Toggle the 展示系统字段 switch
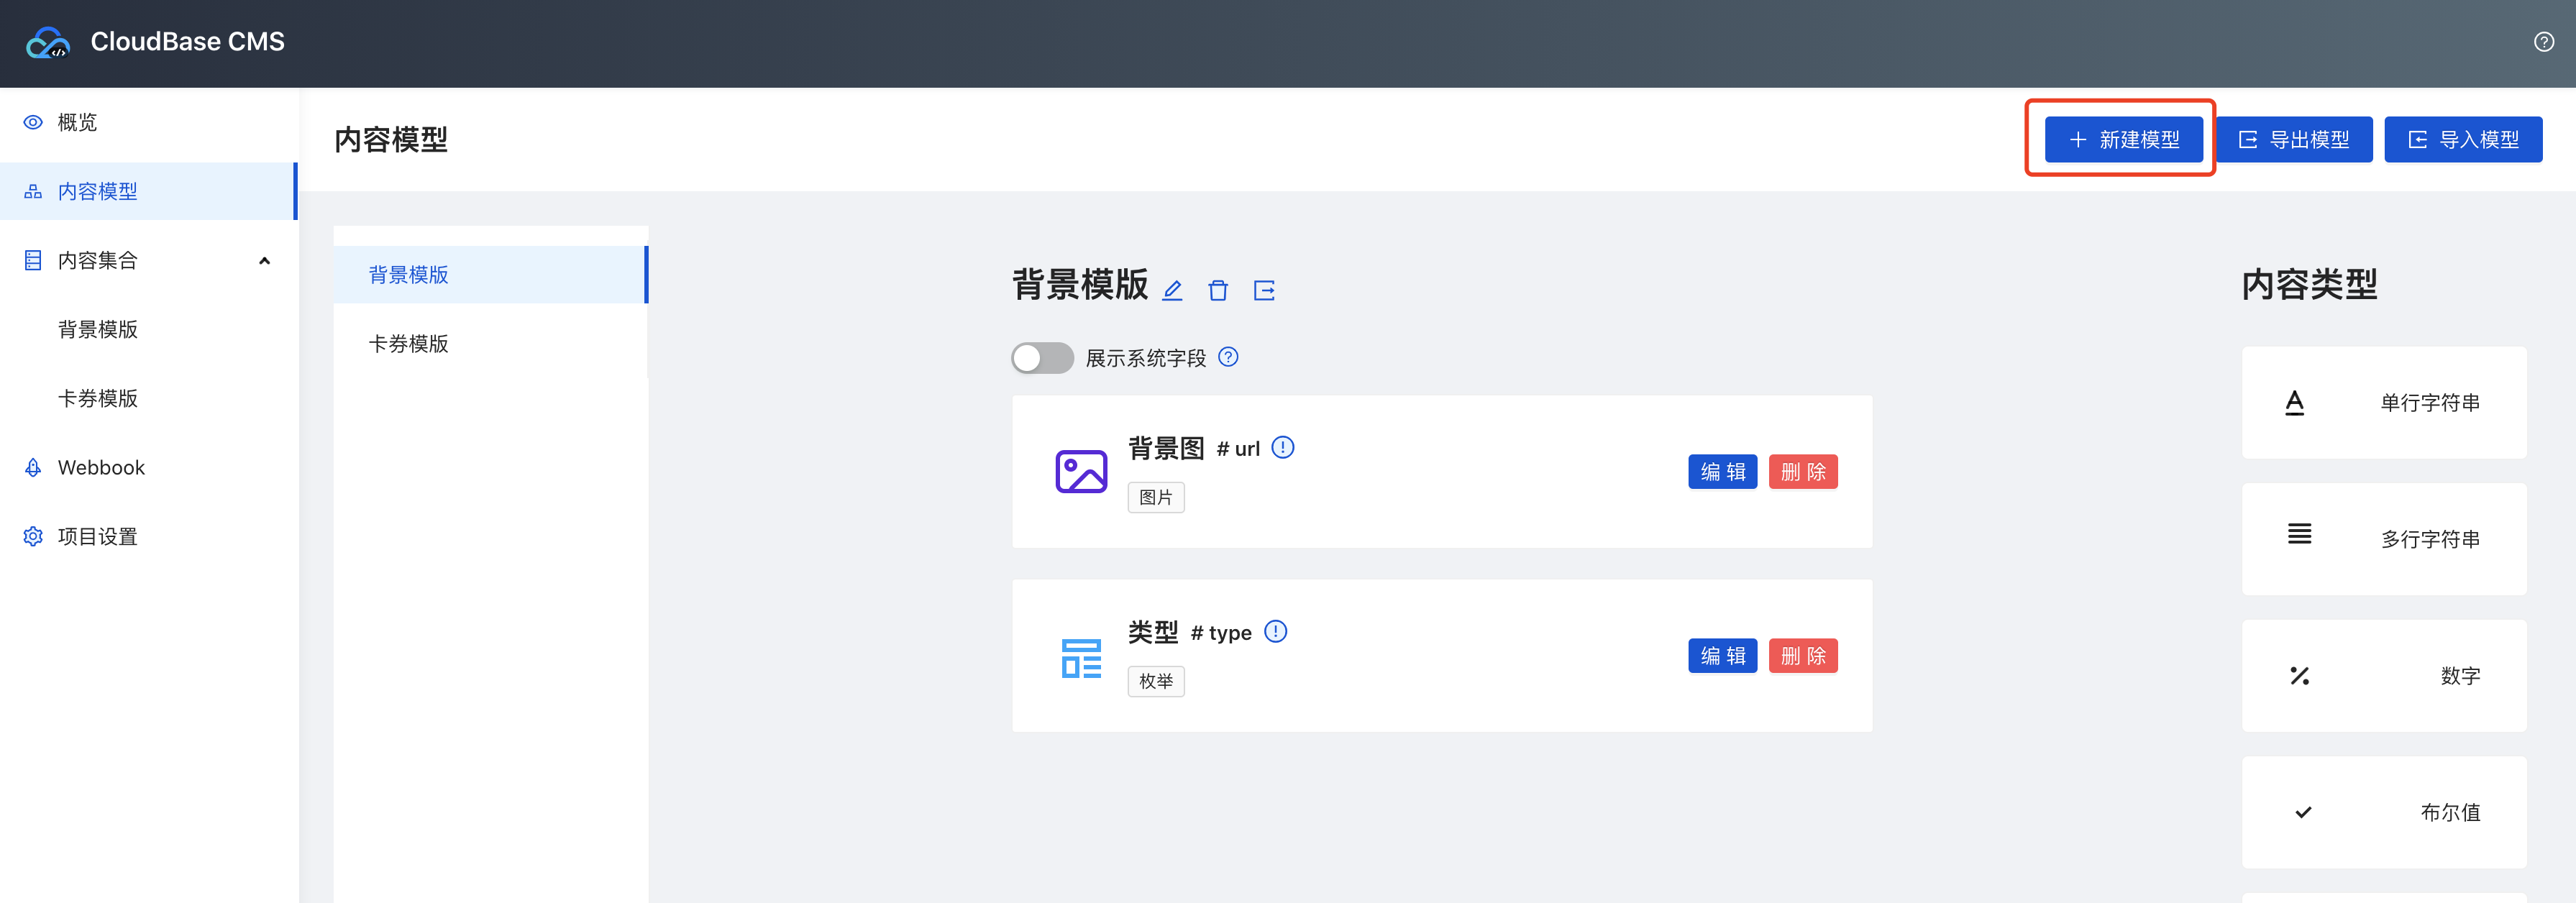The height and width of the screenshot is (903, 2576). pos(1041,358)
